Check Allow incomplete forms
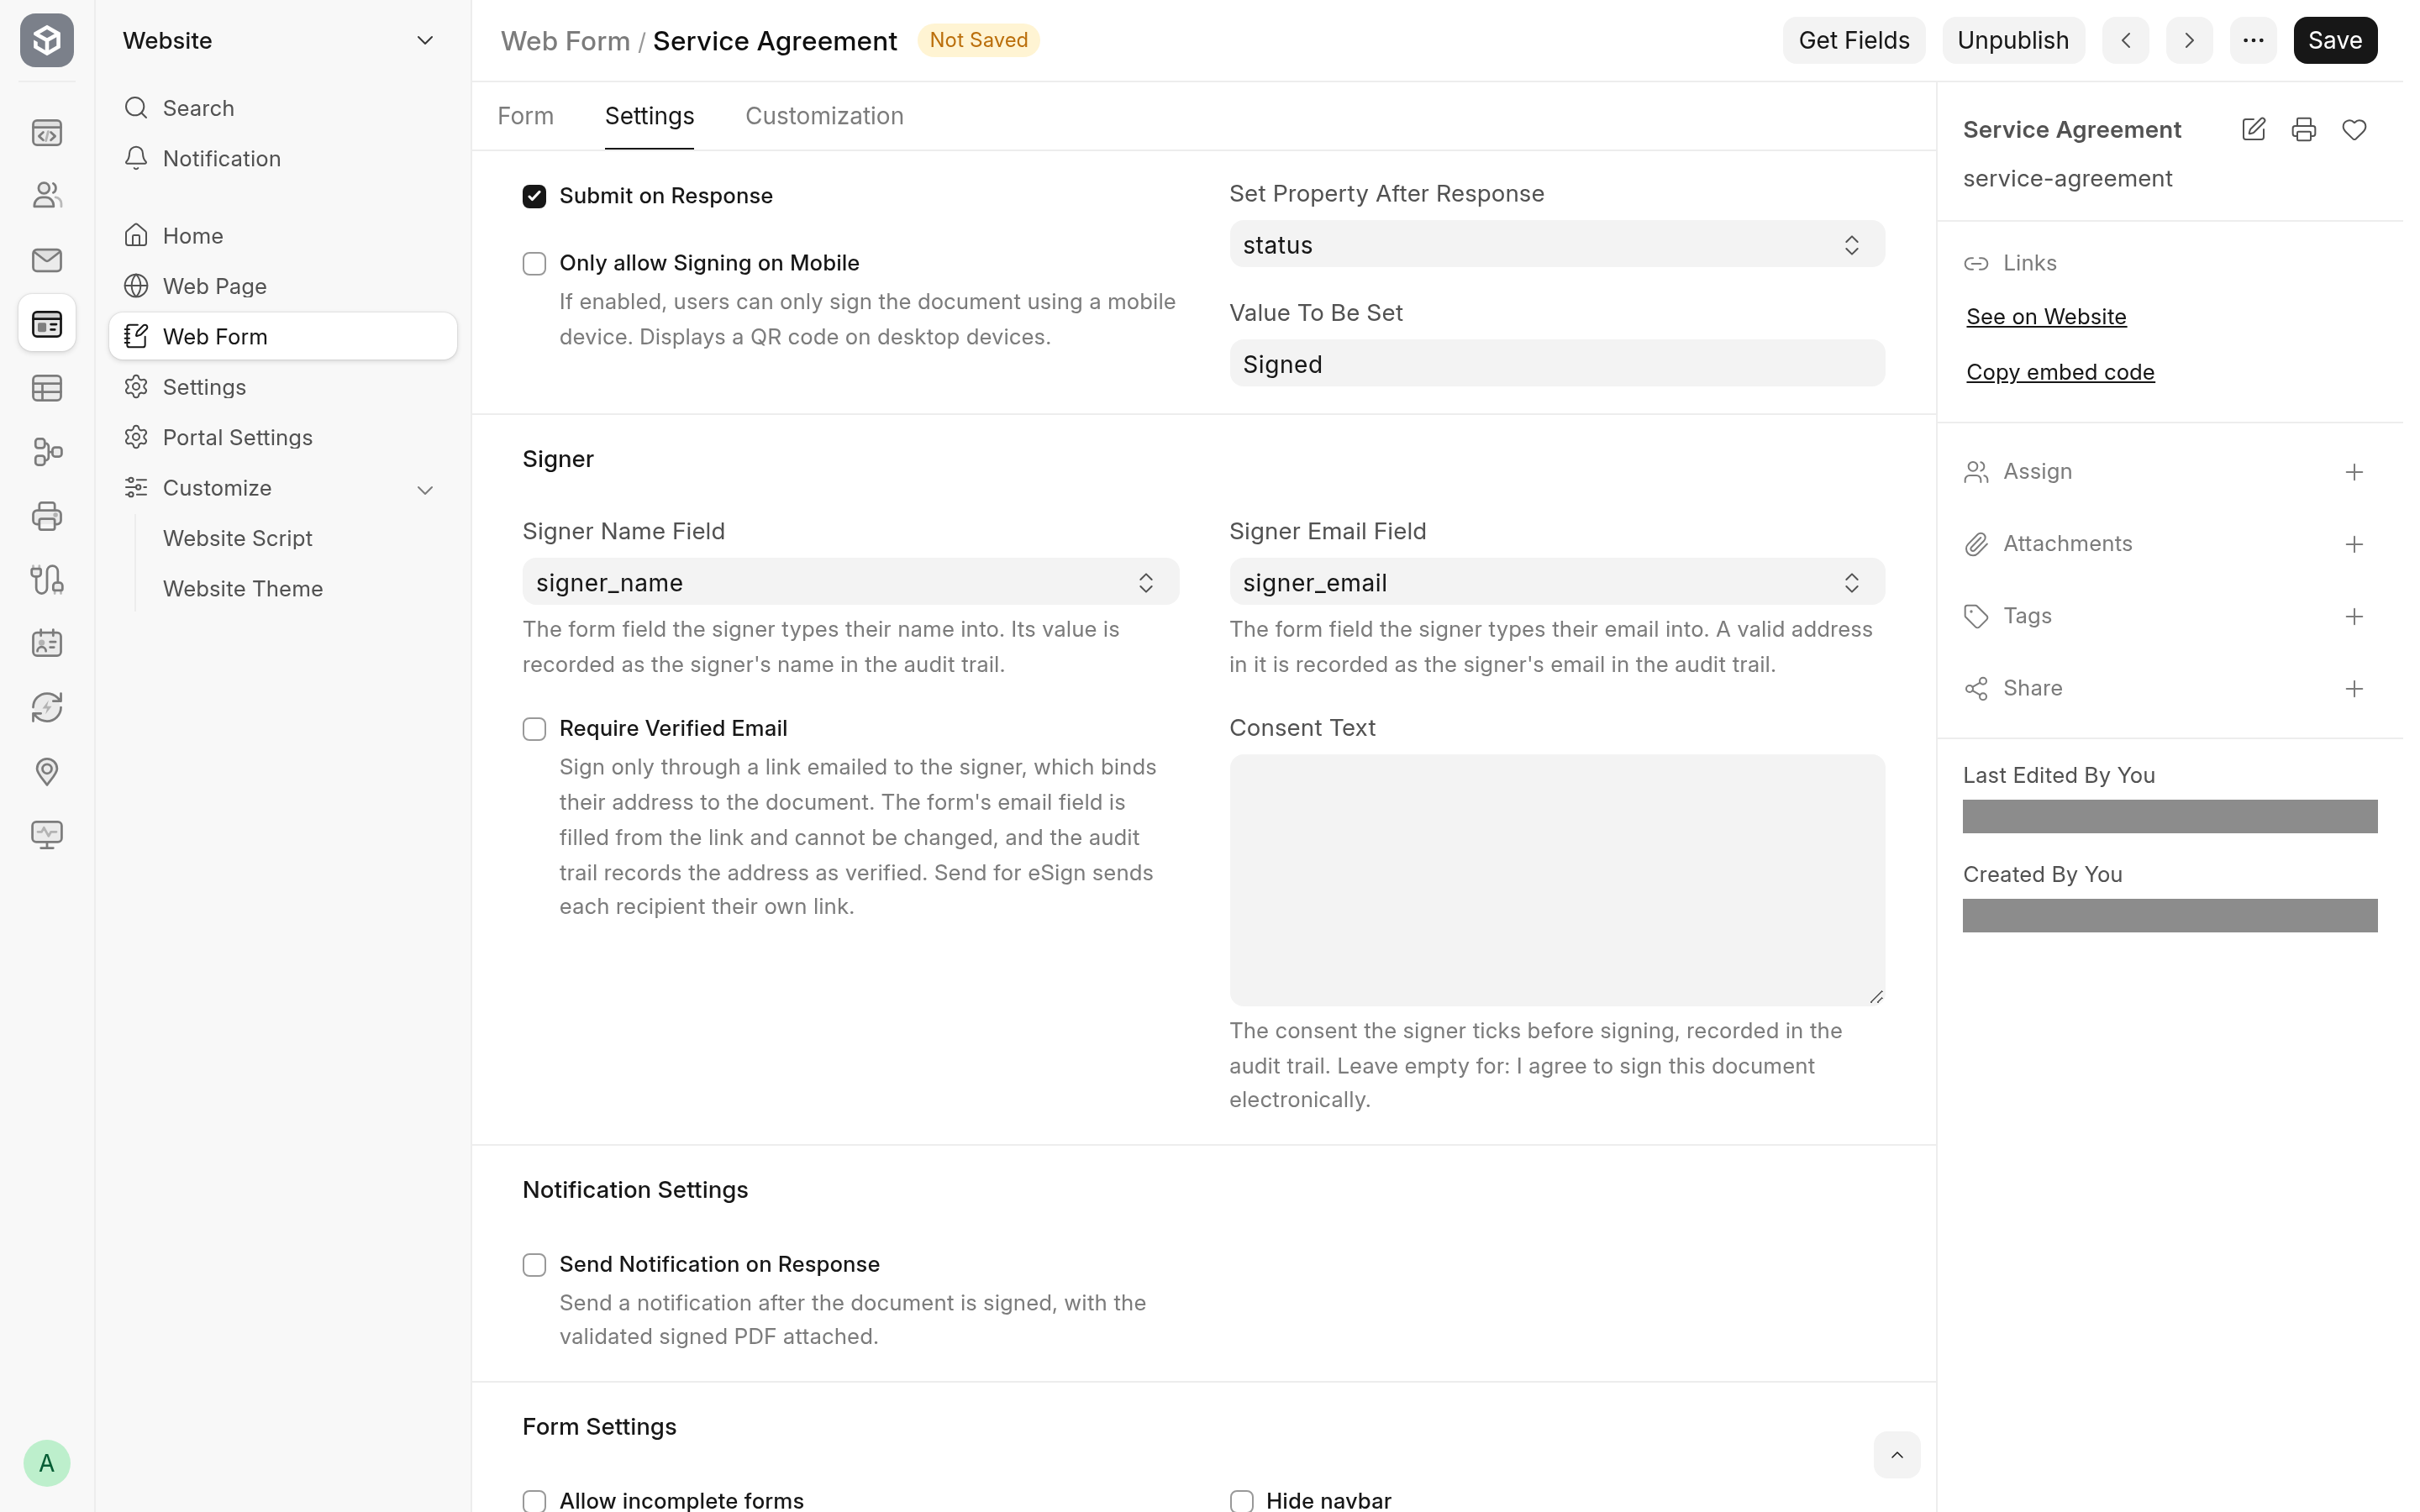 (534, 1501)
